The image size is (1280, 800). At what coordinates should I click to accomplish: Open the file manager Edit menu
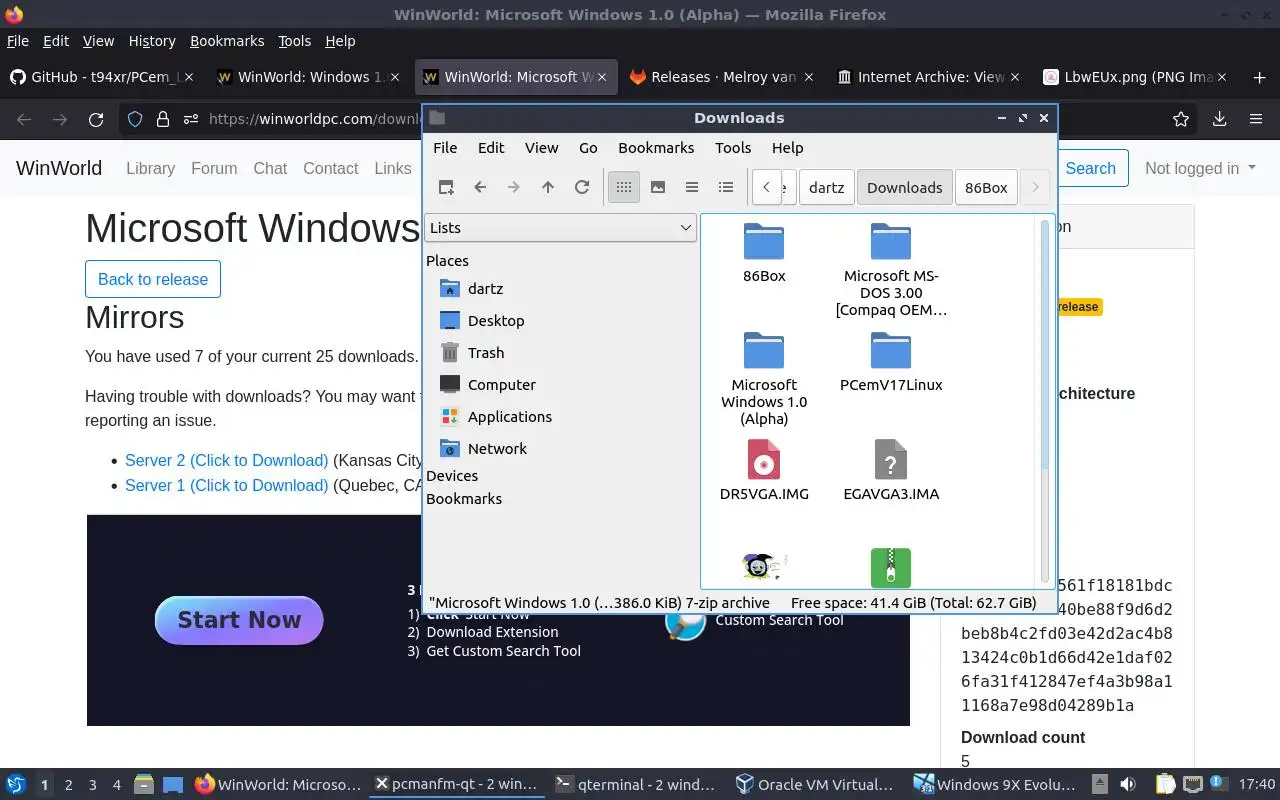[x=491, y=147]
